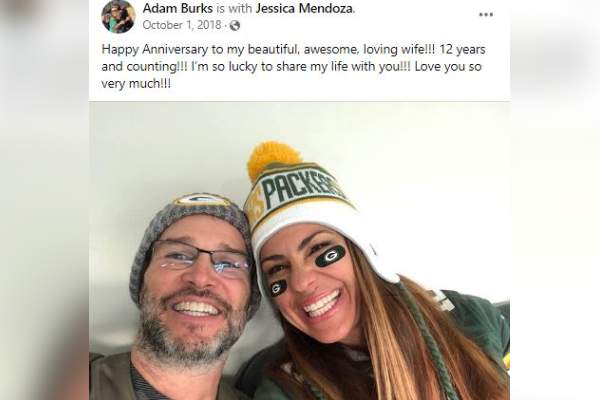This screenshot has height=400, width=600.
Task: Click the public globe privacy icon
Action: coord(235,26)
